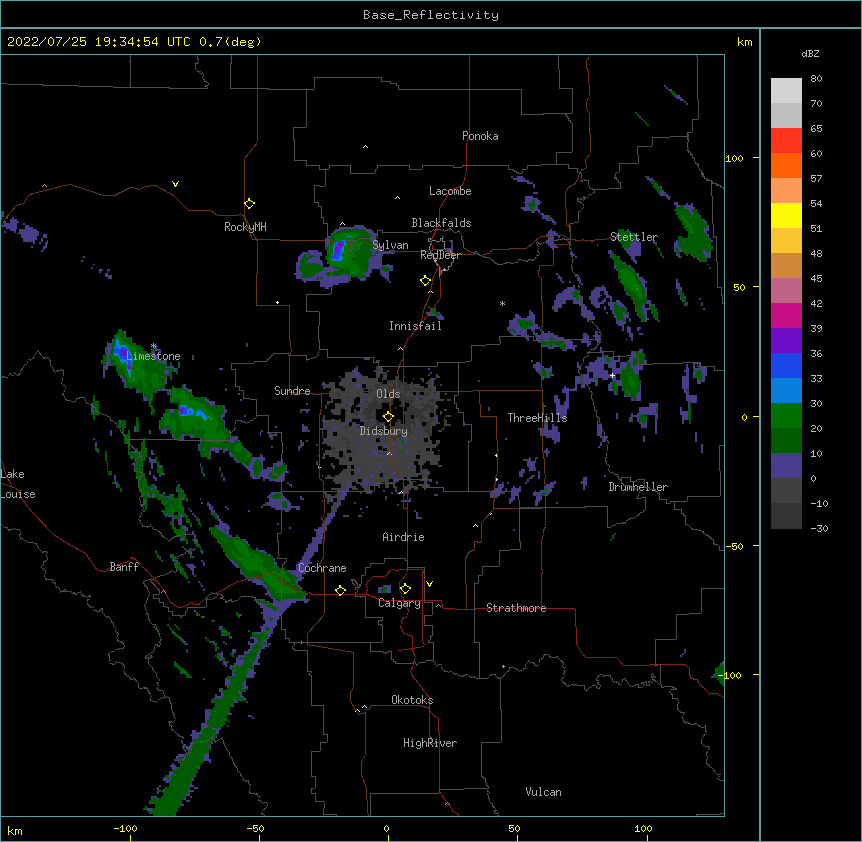
Task: Click the Lacombe city label
Action: (x=450, y=191)
